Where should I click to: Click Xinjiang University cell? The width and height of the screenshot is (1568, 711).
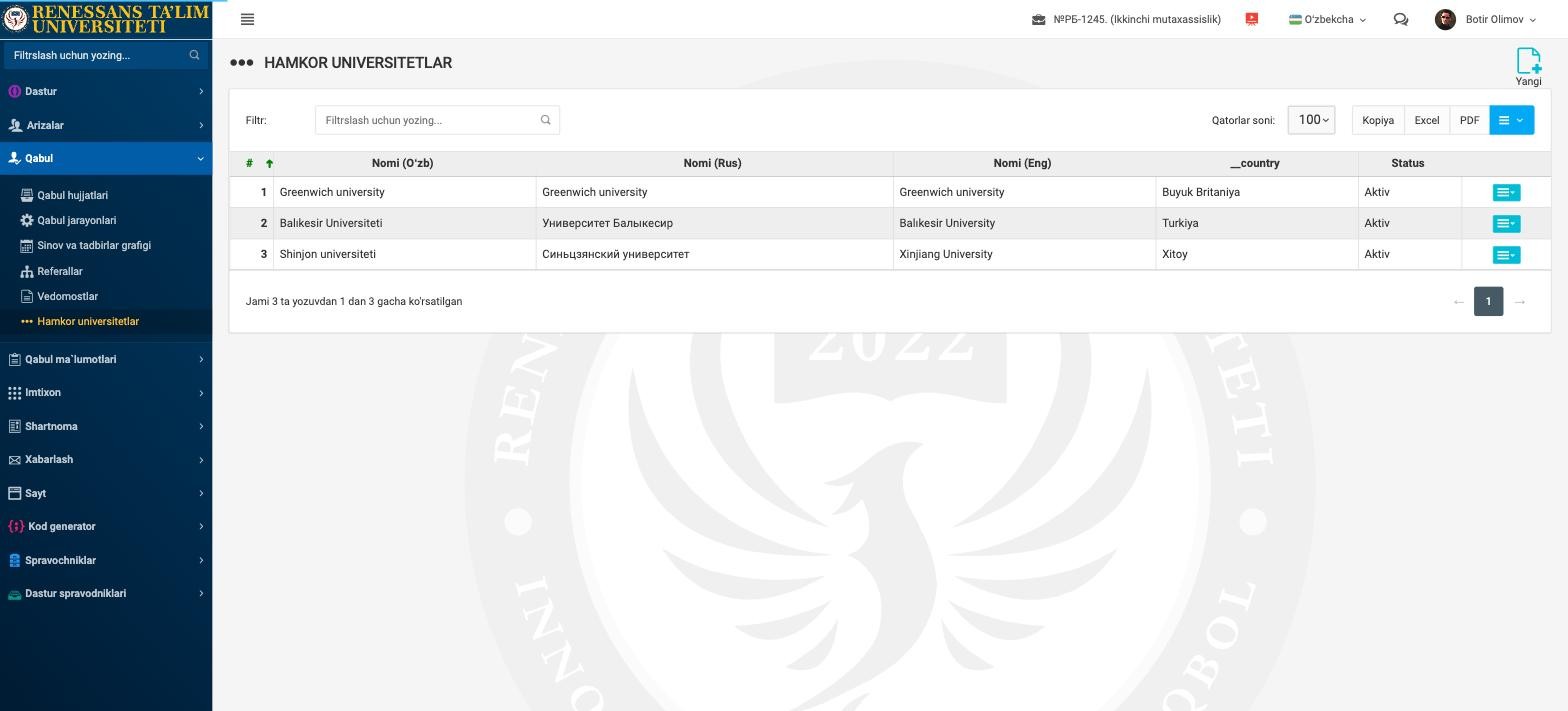(x=1024, y=254)
